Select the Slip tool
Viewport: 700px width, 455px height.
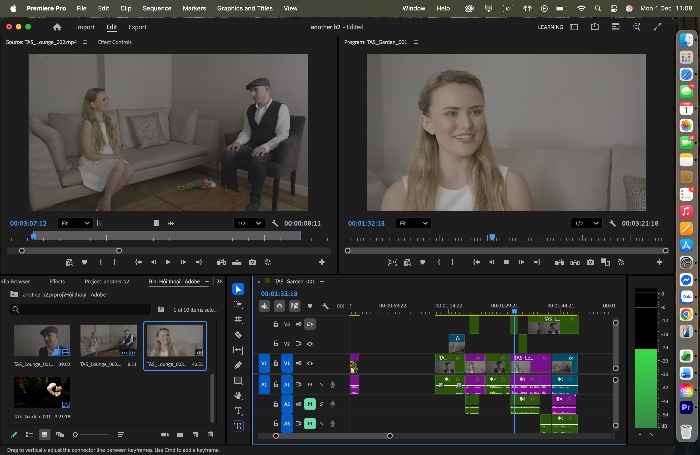point(238,350)
